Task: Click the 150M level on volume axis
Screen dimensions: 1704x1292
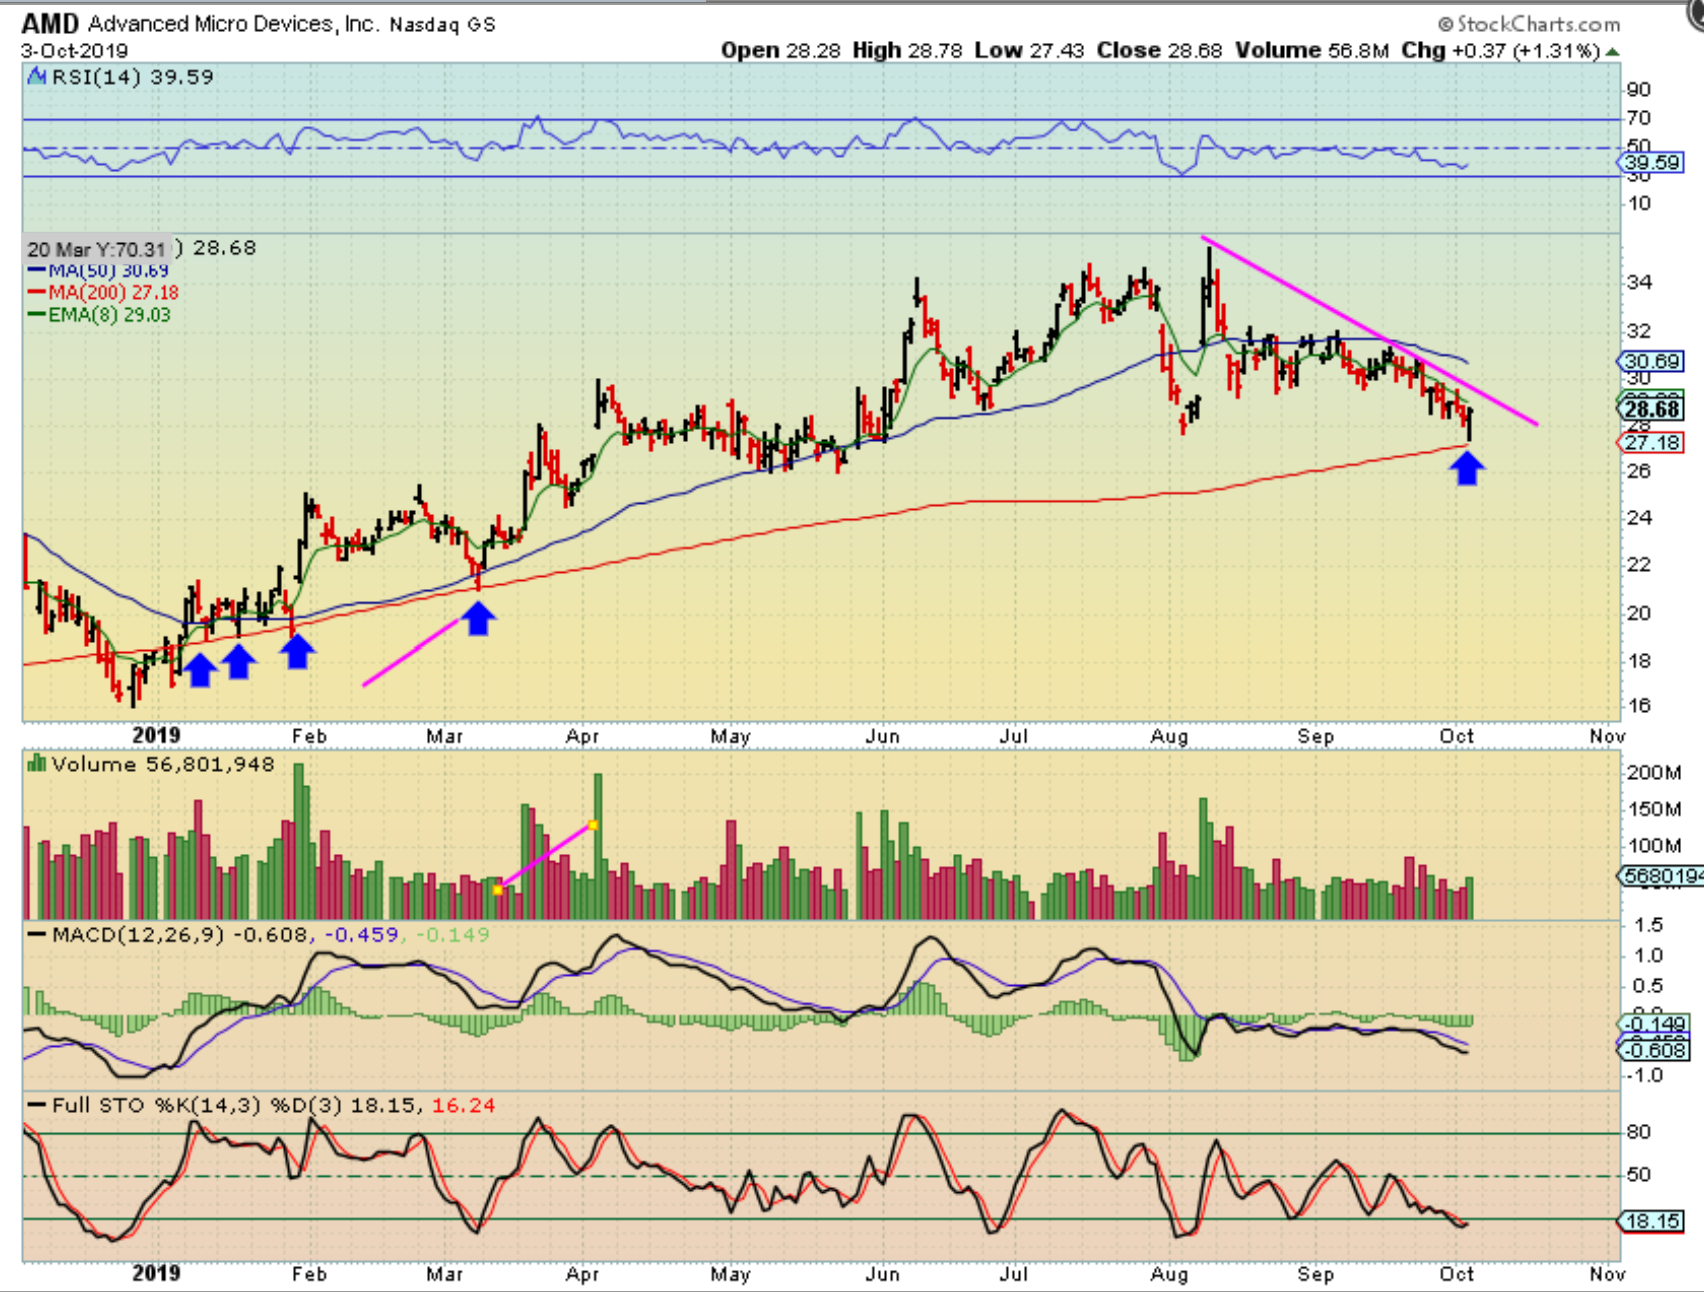Action: [x=1654, y=809]
